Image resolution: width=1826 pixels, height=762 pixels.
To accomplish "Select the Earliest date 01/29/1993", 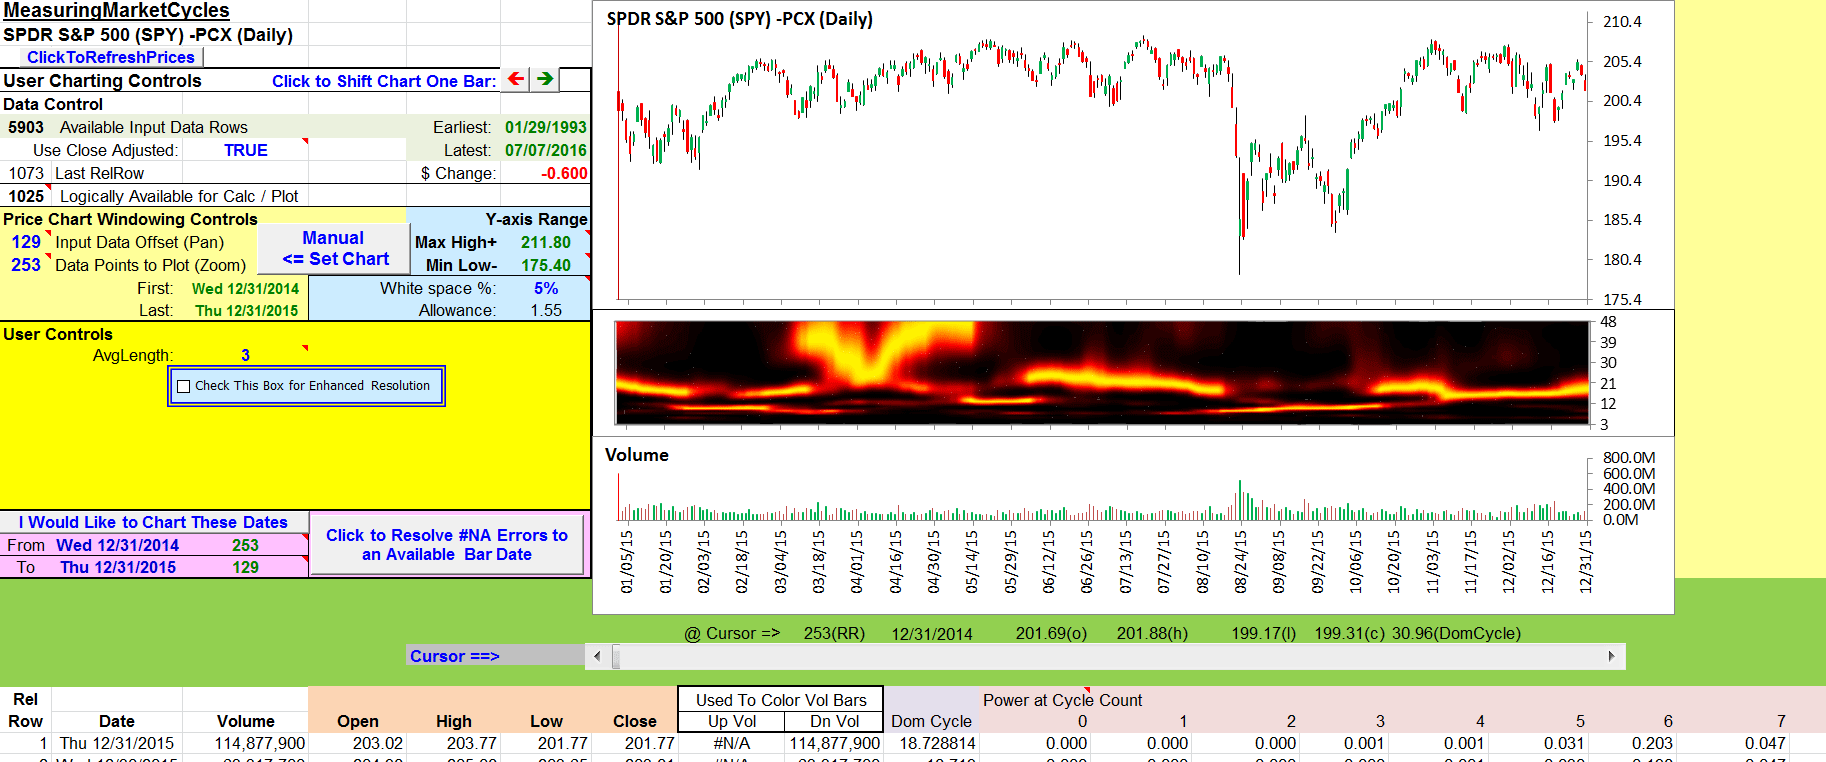I will coord(545,127).
